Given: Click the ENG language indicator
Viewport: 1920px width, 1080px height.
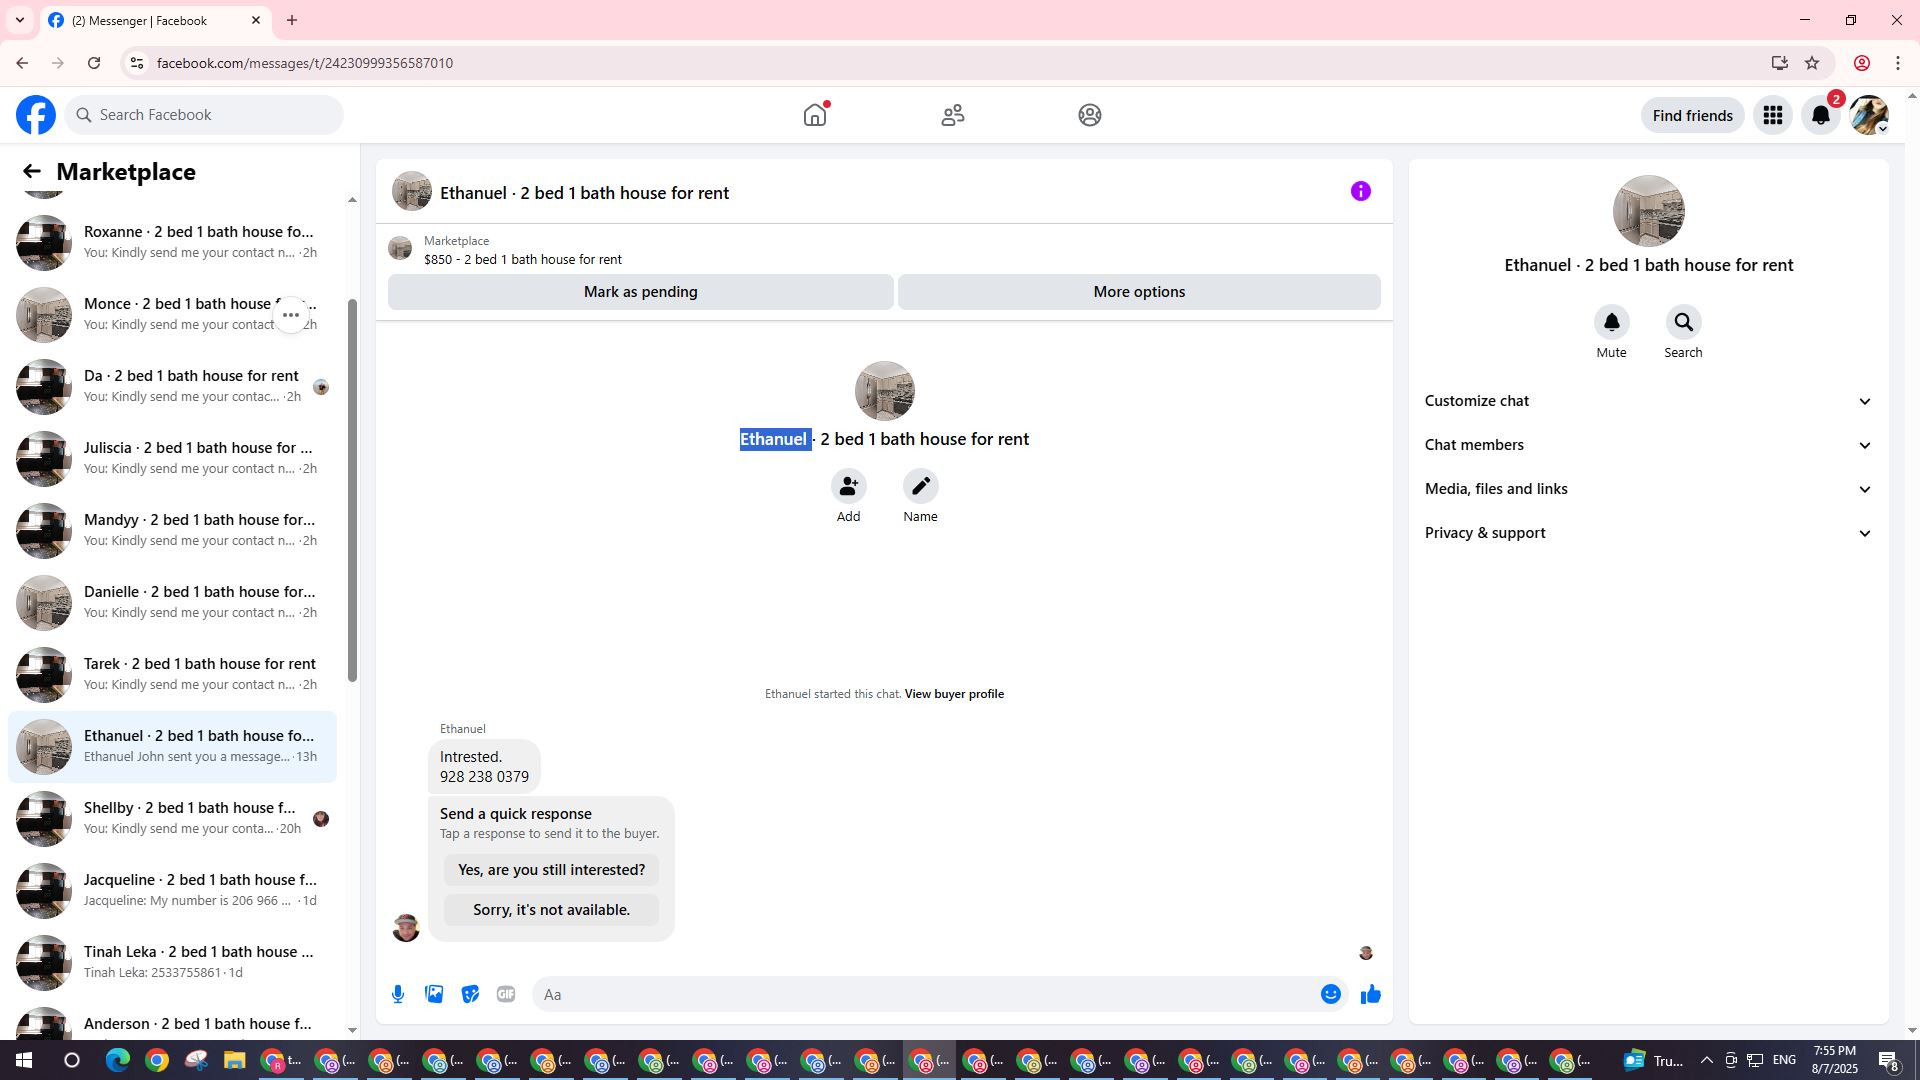Looking at the screenshot, I should tap(1784, 1060).
